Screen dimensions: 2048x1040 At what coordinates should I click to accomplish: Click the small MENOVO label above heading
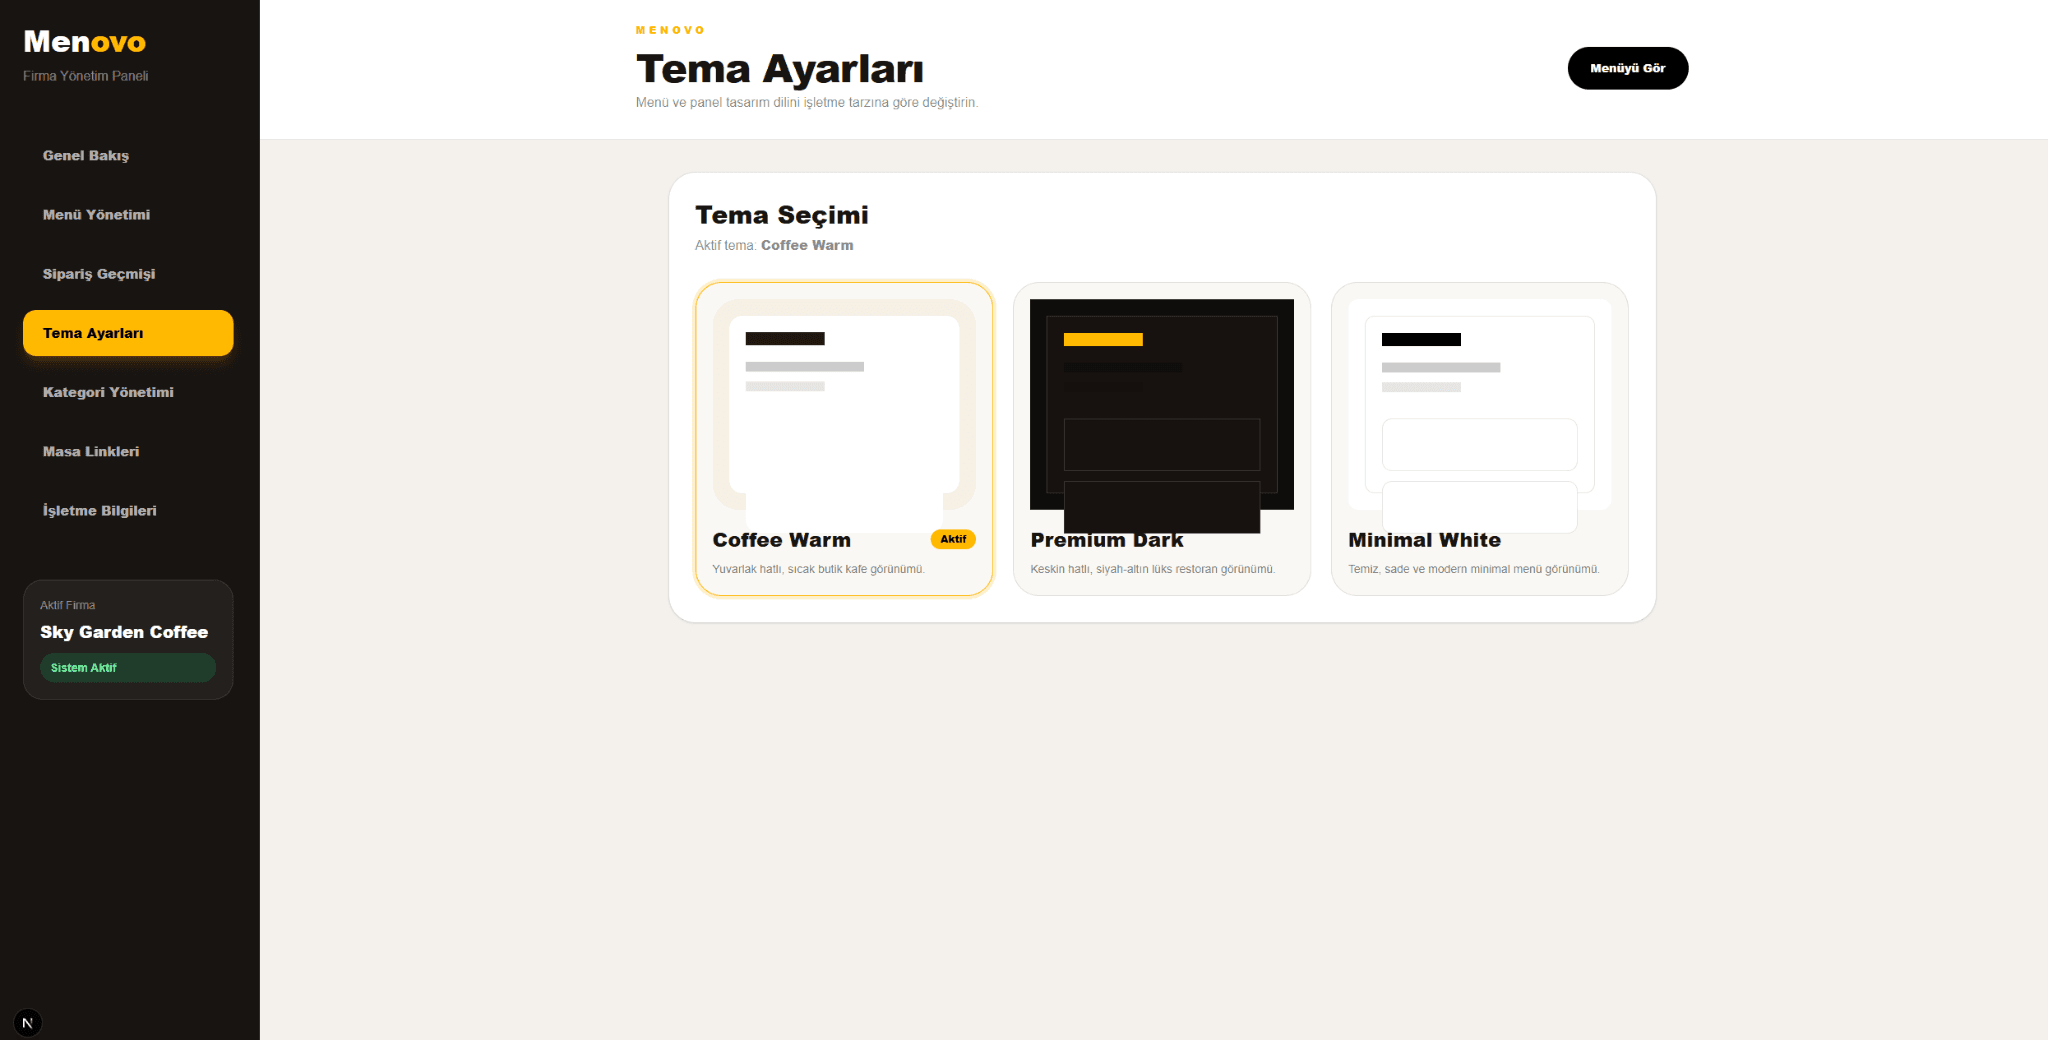point(670,30)
